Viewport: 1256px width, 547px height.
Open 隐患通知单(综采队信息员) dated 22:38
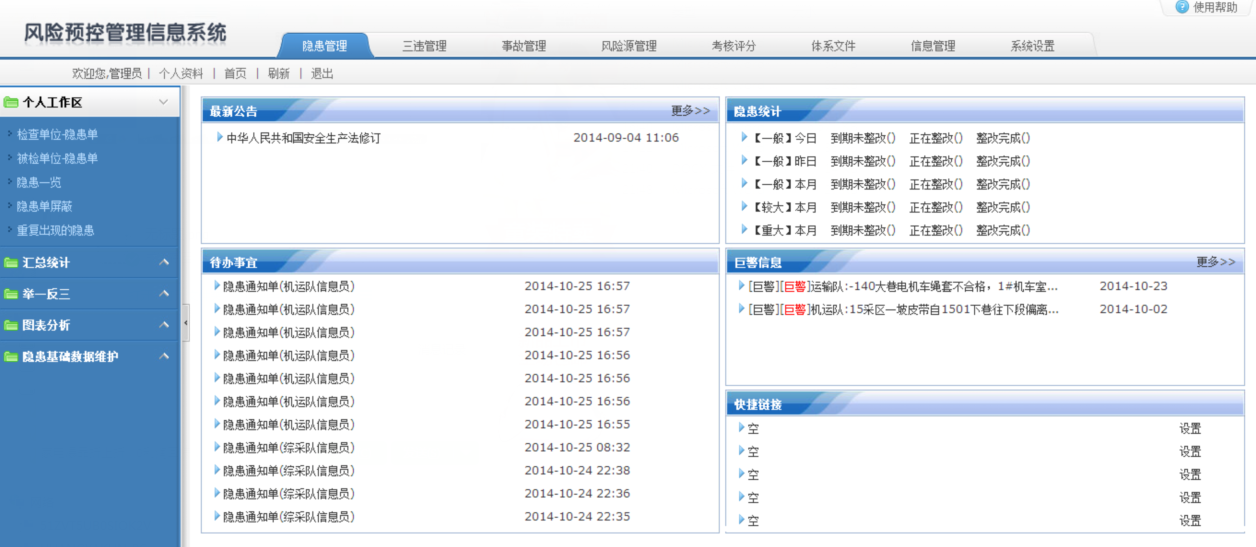[x=288, y=470]
